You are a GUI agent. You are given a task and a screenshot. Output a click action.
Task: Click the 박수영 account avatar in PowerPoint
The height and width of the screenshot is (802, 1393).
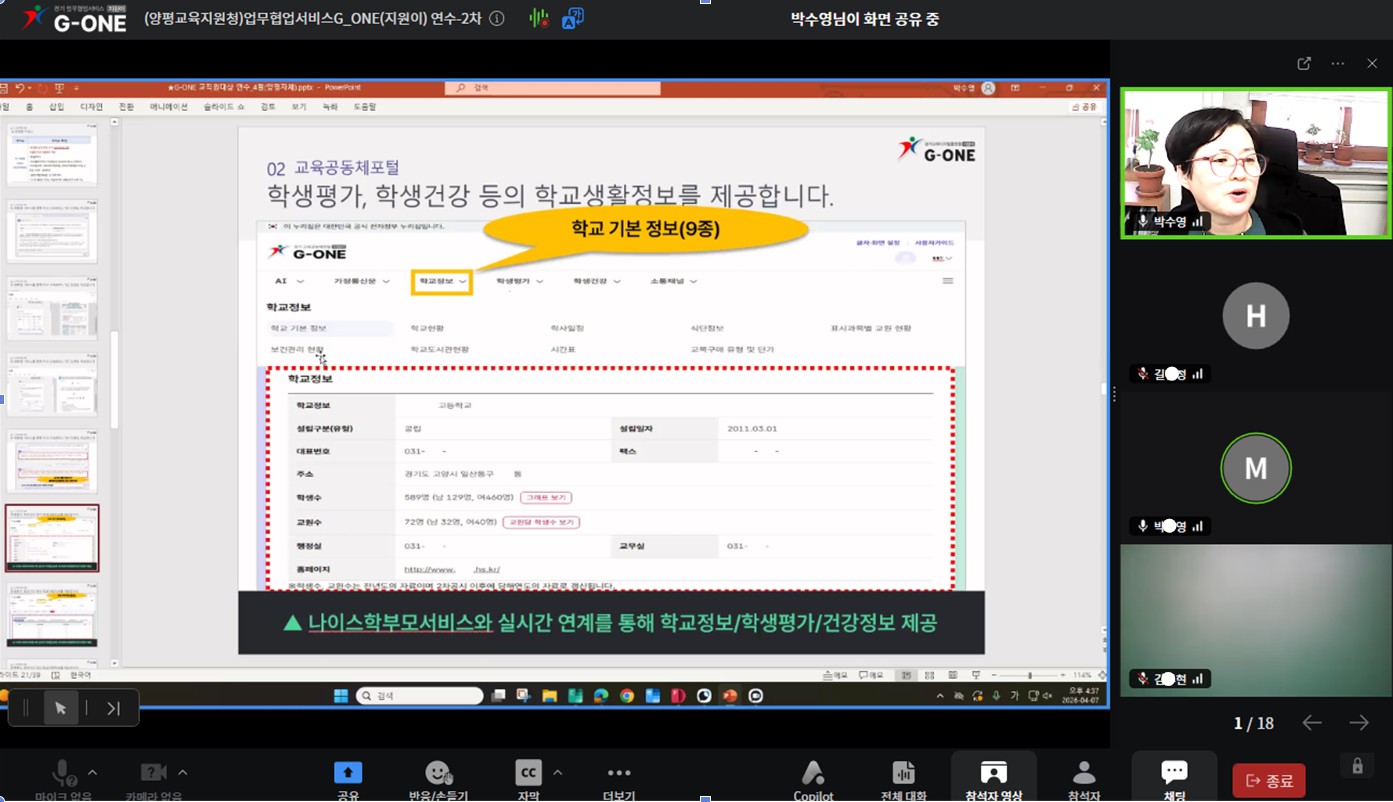tap(988, 88)
